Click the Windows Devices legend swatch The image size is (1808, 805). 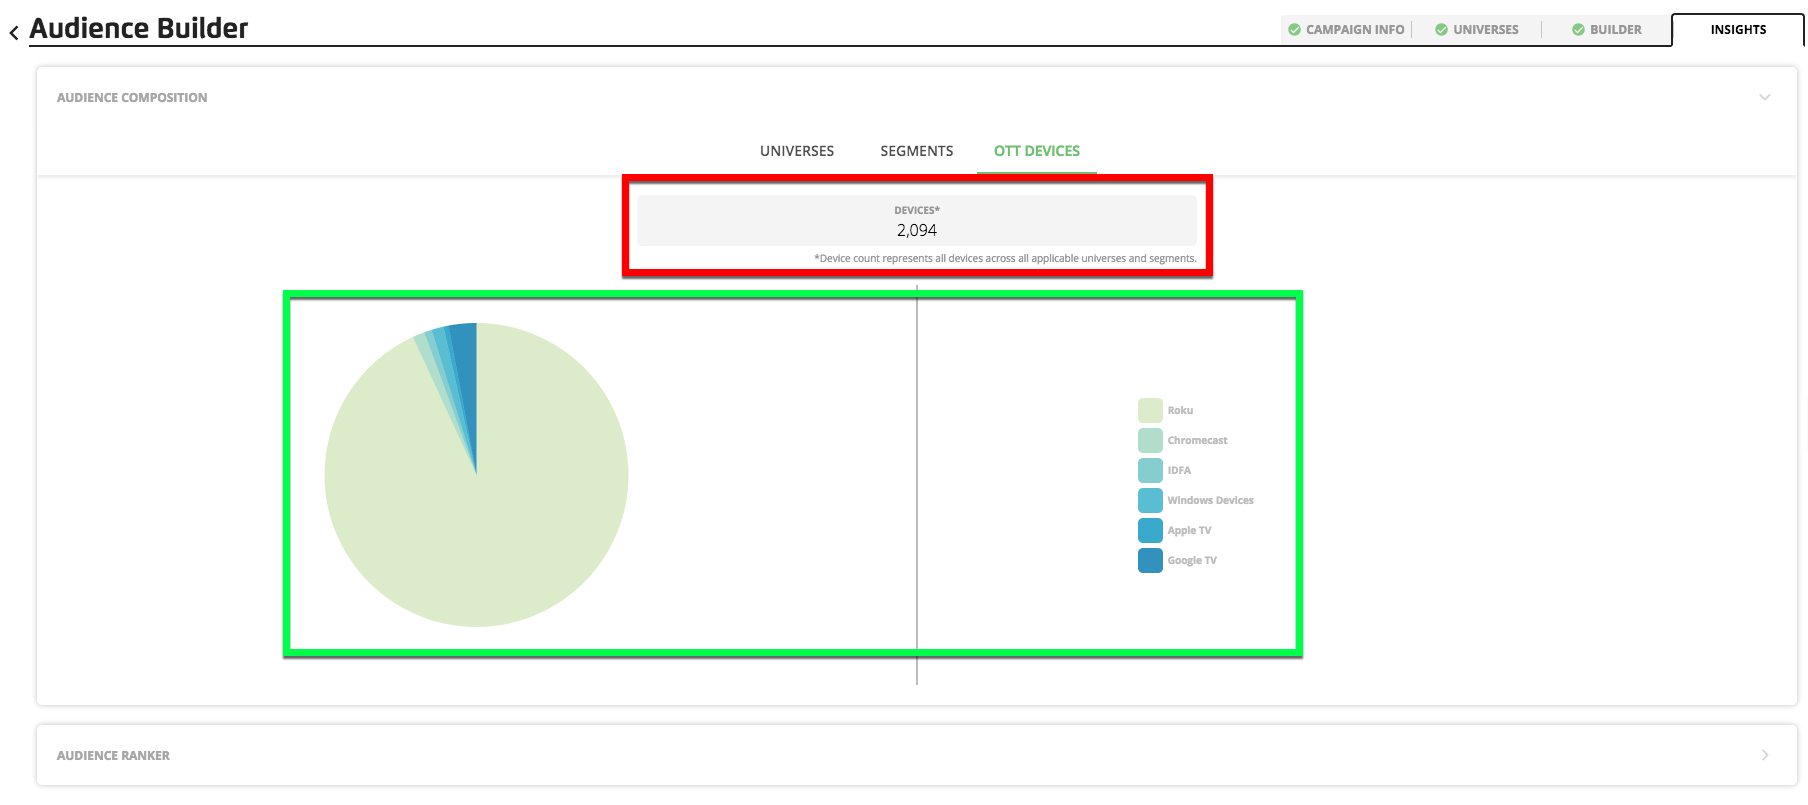pyautogui.click(x=1150, y=500)
